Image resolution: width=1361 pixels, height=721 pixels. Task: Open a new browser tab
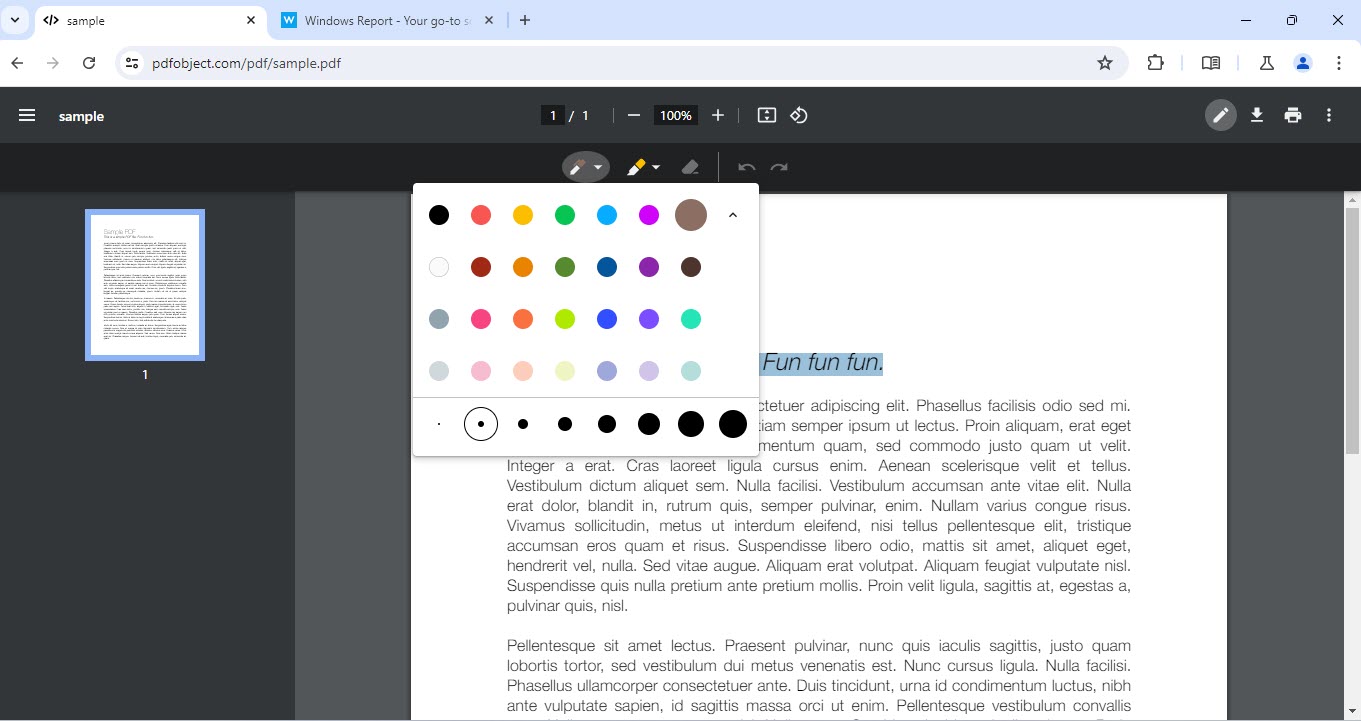tap(525, 20)
